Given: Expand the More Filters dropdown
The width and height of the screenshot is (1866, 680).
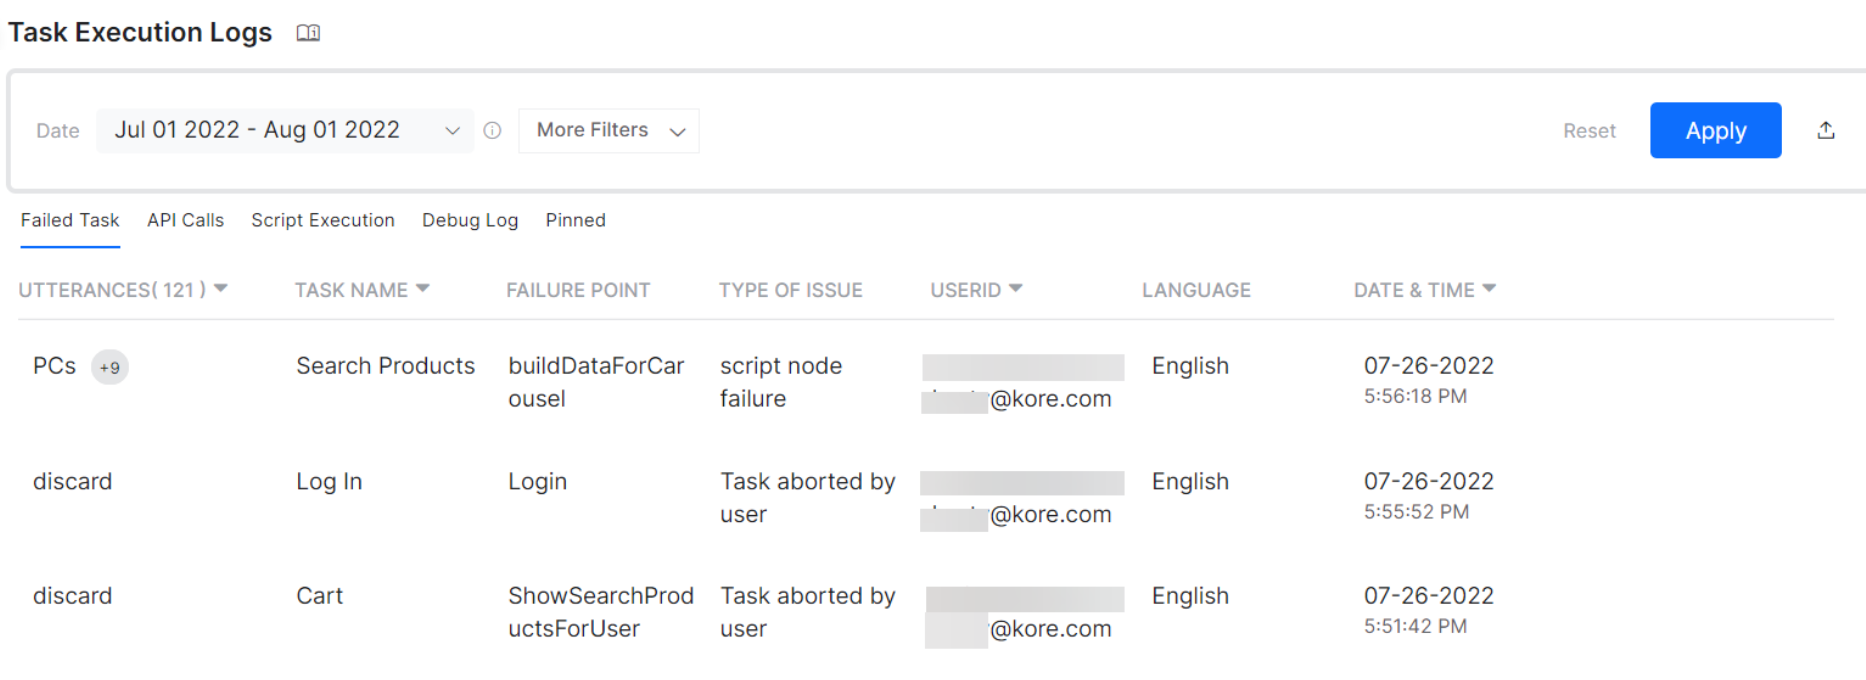Looking at the screenshot, I should (x=608, y=130).
